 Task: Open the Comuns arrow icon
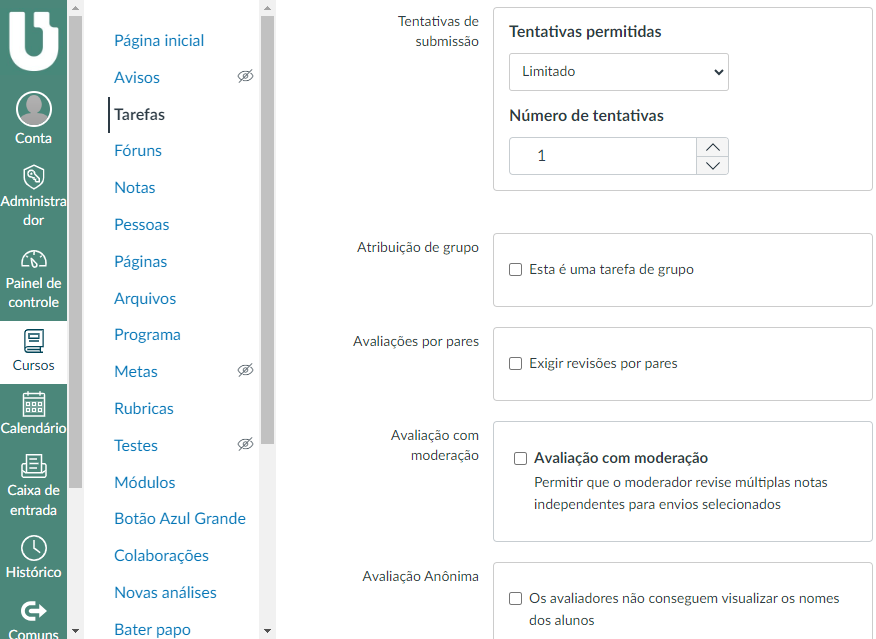34,609
